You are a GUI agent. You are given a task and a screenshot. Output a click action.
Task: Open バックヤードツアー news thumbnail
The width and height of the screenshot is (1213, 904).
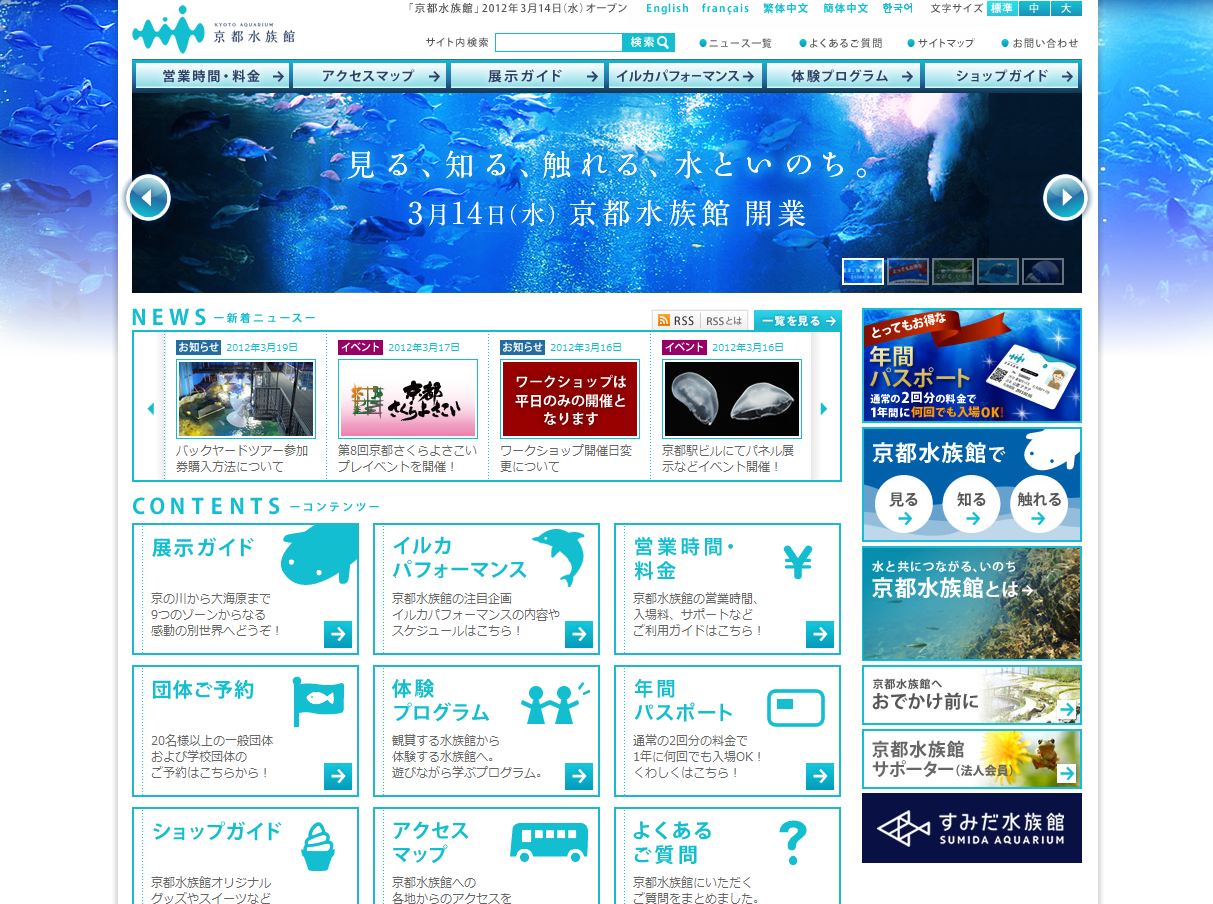point(246,399)
